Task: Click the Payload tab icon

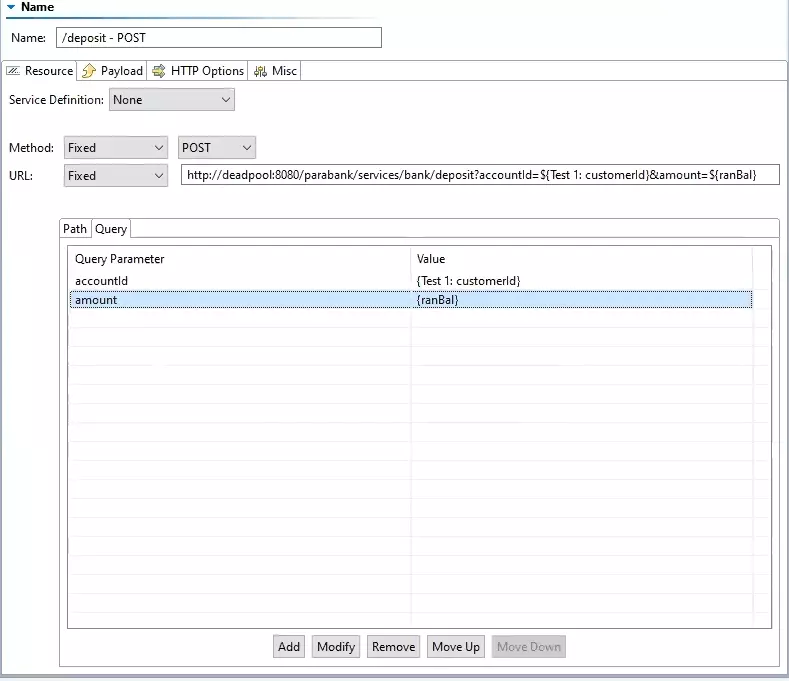Action: click(89, 71)
